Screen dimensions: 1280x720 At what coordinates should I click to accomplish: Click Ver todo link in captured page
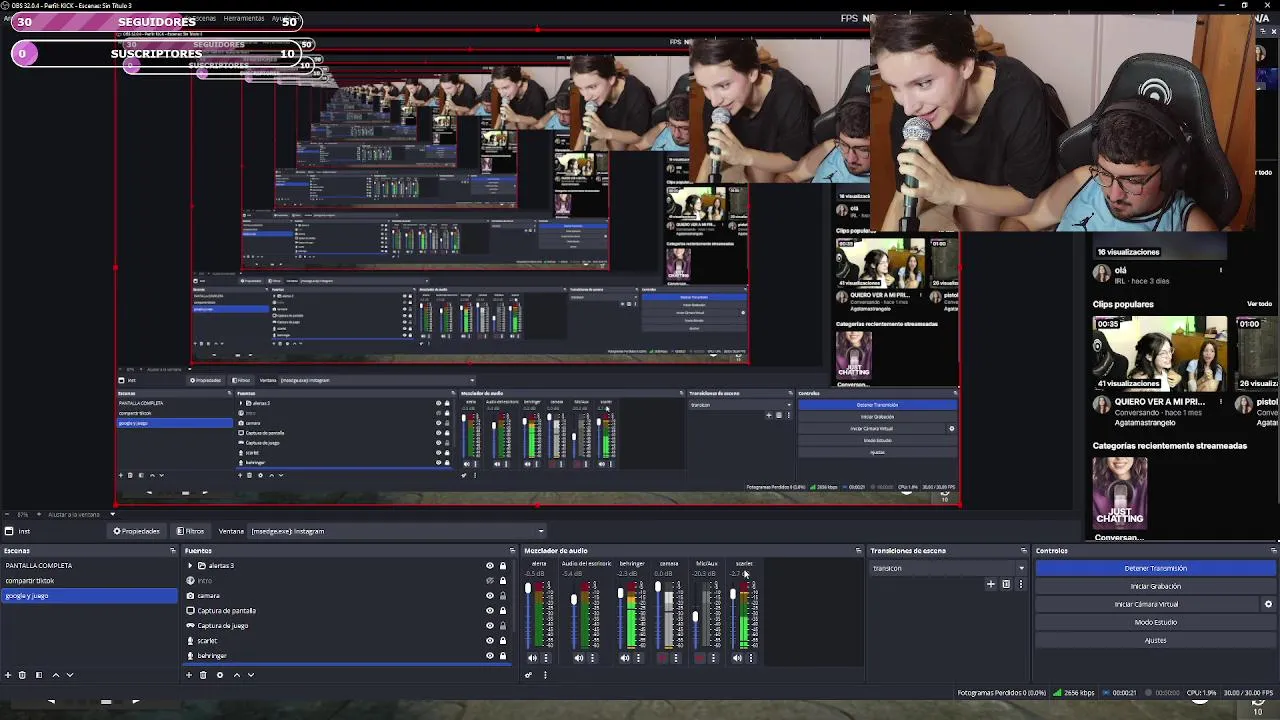pos(1259,304)
